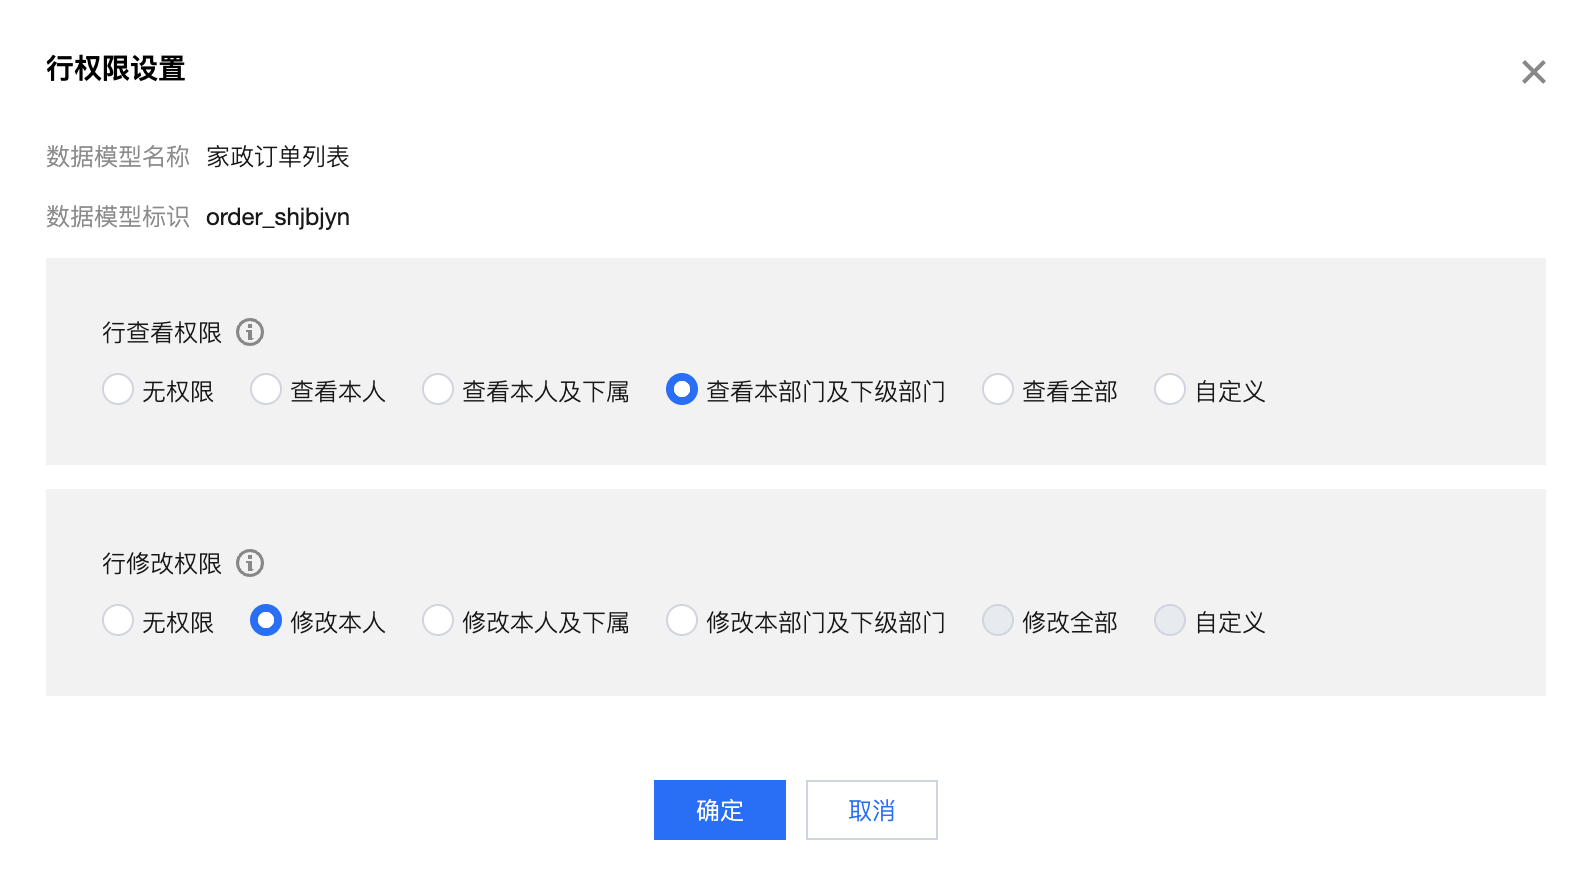Viewport: 1590px width, 888px height.
Task: Click the 行权限设置 dialog title
Action: (x=116, y=69)
